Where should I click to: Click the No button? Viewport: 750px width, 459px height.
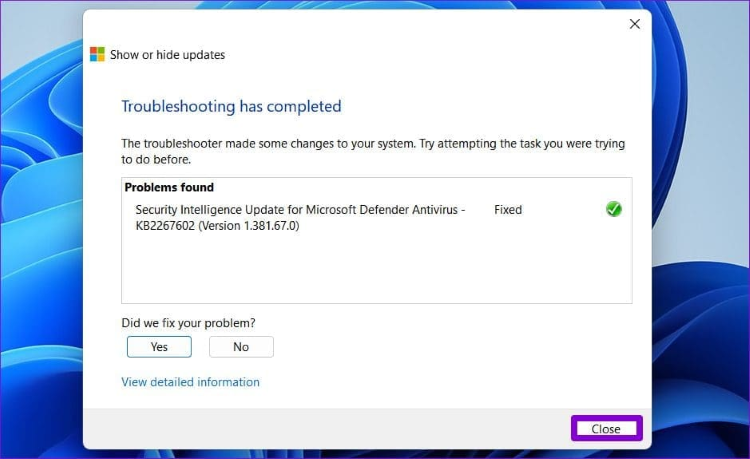pyautogui.click(x=241, y=347)
